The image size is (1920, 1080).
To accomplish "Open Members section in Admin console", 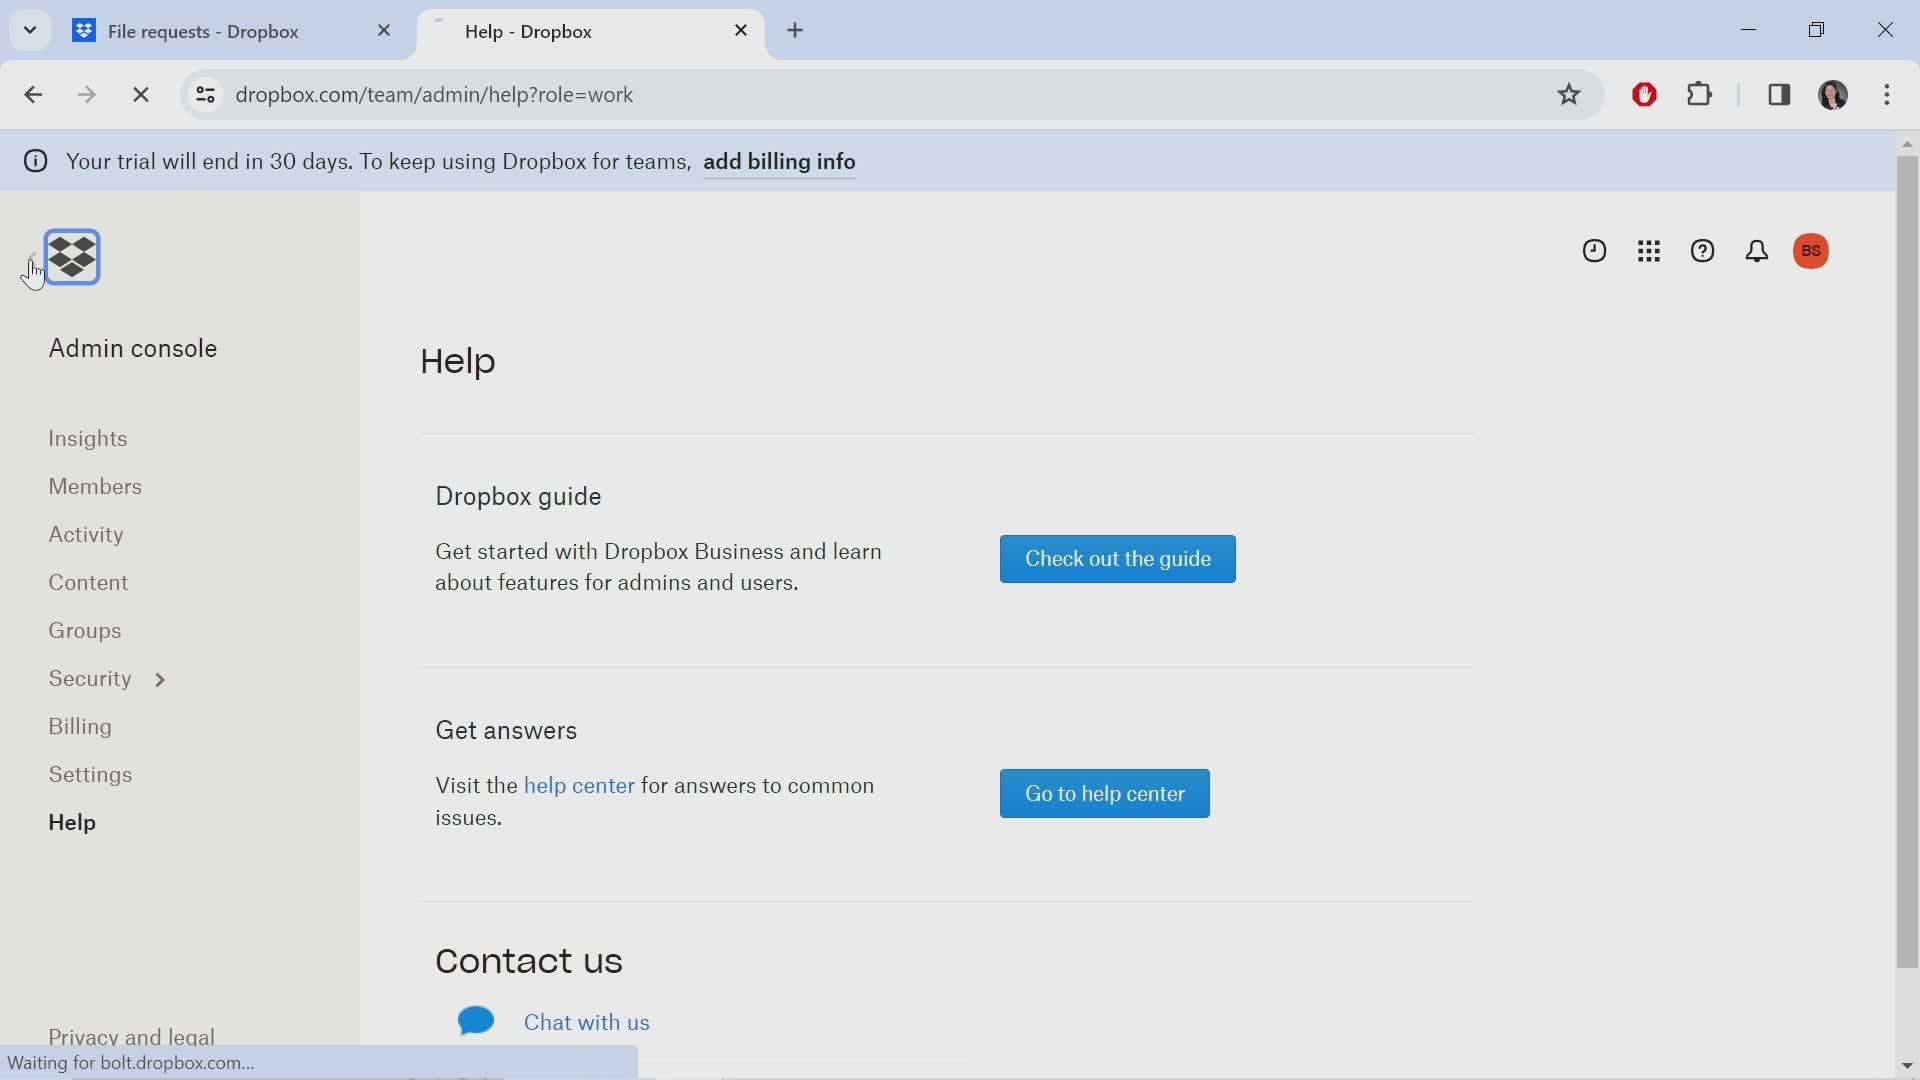I will [95, 485].
